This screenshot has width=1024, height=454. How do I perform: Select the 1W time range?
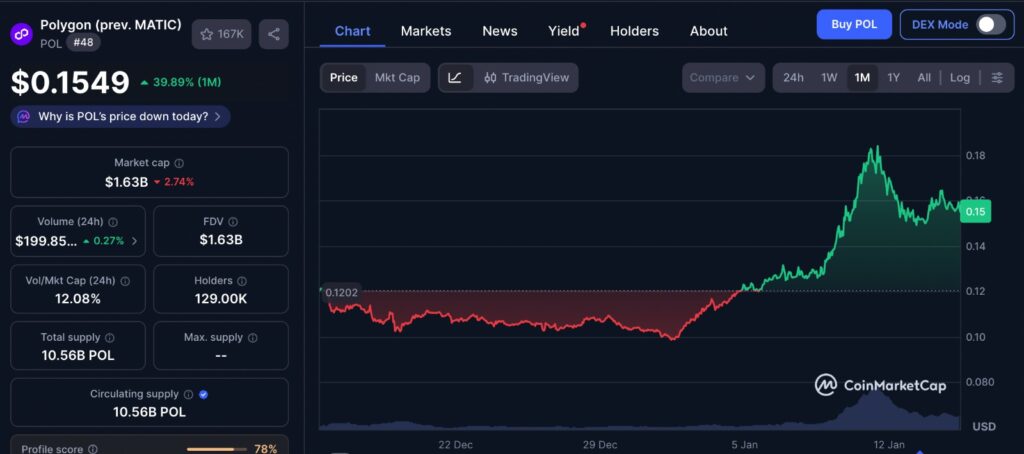829,78
